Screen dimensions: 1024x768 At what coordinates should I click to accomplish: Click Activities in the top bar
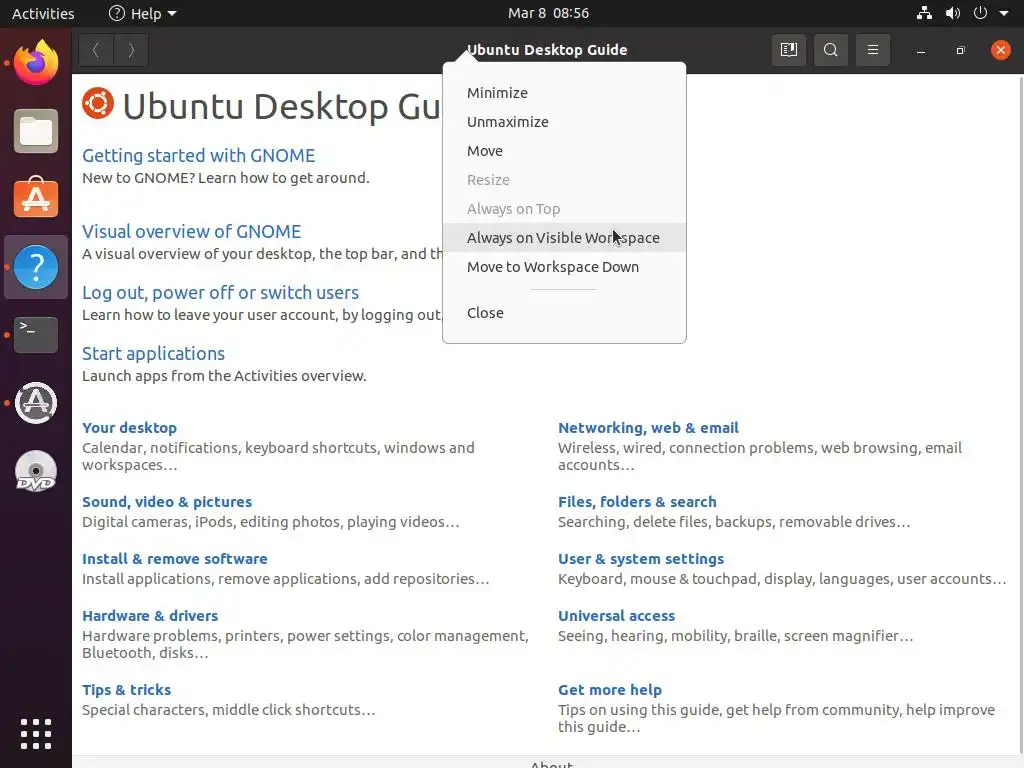click(x=43, y=13)
